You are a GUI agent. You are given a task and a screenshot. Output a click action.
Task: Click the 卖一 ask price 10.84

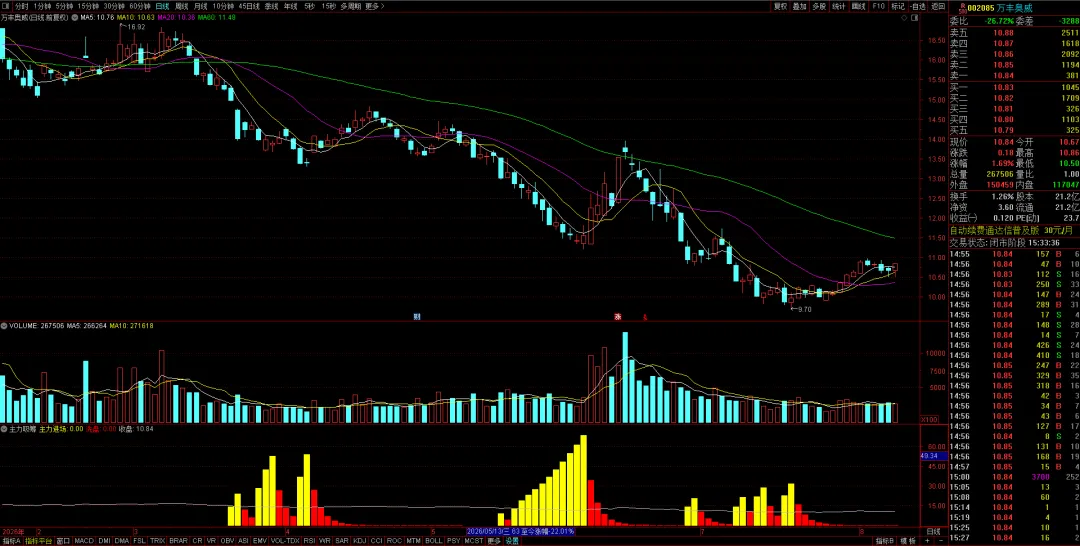[x=1003, y=76]
